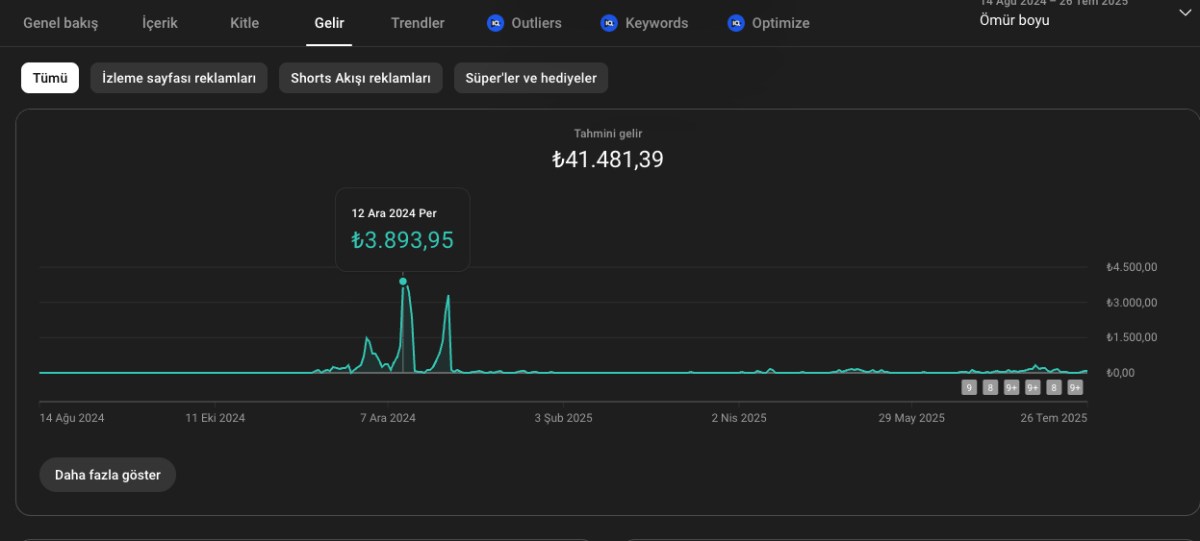
Task: Filter by Süper'ler ve hediyeler
Action: click(531, 78)
